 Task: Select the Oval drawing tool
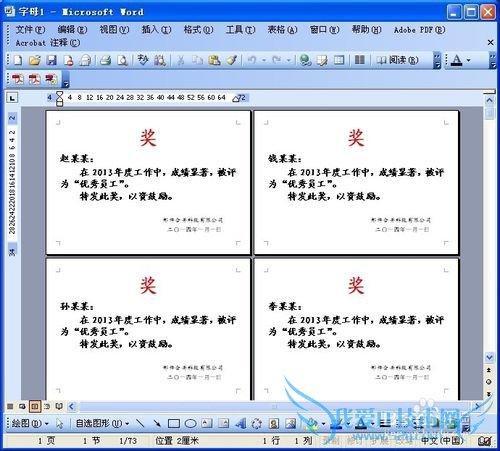click(190, 424)
